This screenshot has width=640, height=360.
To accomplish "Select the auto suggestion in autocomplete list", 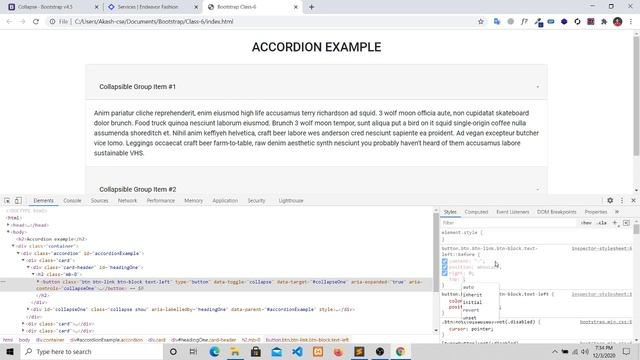I will [480, 287].
